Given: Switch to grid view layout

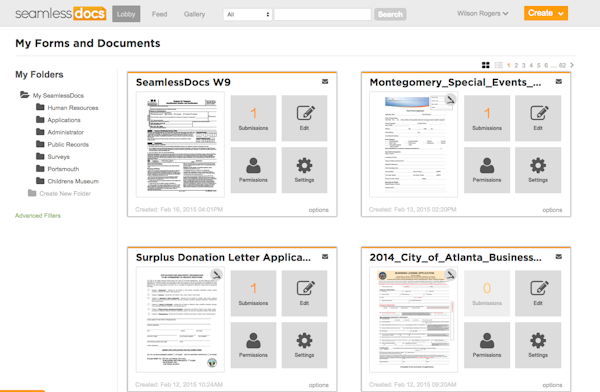Looking at the screenshot, I should (486, 65).
